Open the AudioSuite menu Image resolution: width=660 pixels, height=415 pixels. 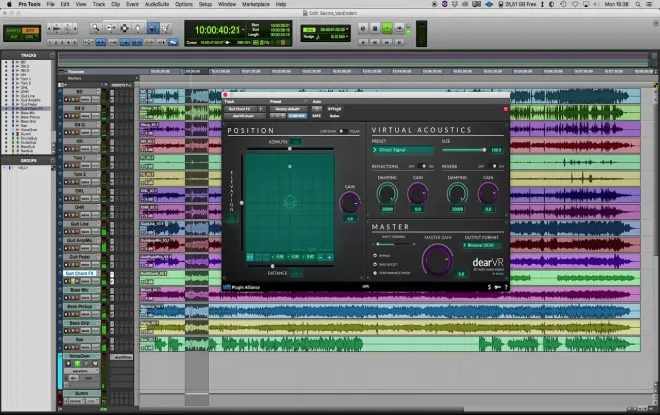click(157, 4)
